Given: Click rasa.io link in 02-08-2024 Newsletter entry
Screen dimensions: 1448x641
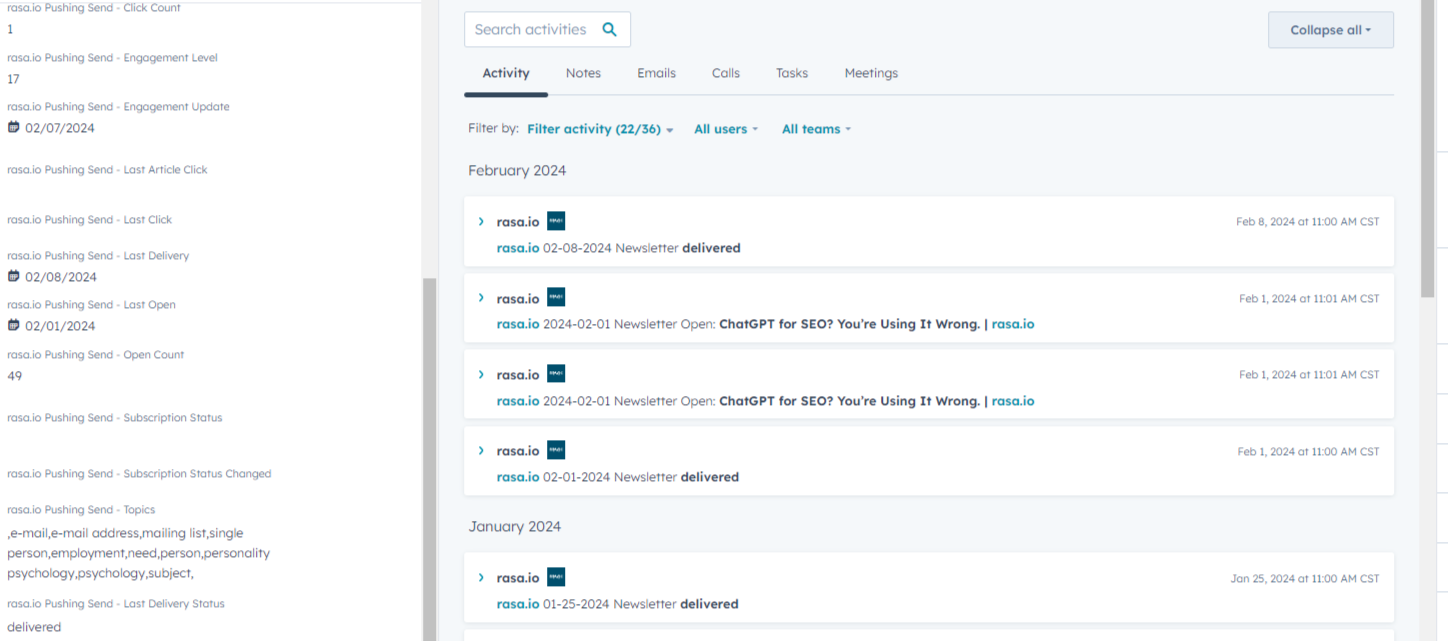Looking at the screenshot, I should coord(518,248).
